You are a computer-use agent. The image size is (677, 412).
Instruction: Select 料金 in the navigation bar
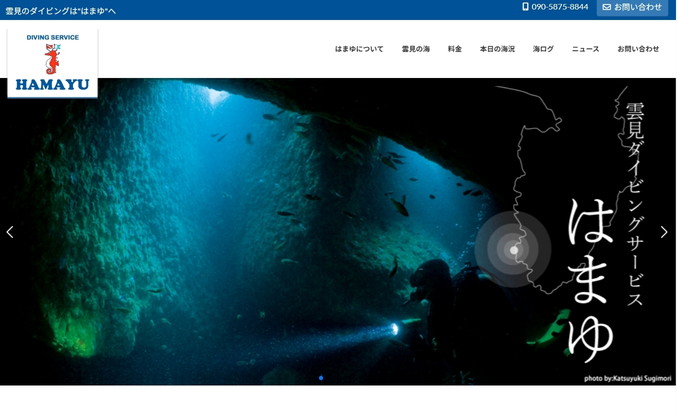coord(455,49)
